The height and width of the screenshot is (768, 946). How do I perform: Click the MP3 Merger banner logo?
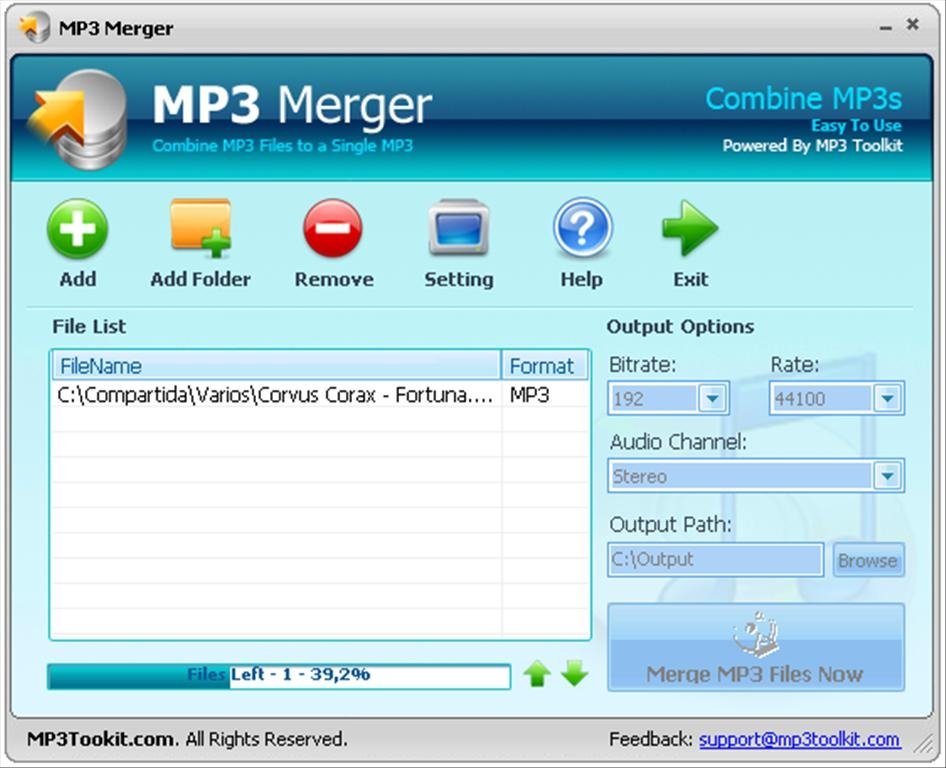[77, 119]
